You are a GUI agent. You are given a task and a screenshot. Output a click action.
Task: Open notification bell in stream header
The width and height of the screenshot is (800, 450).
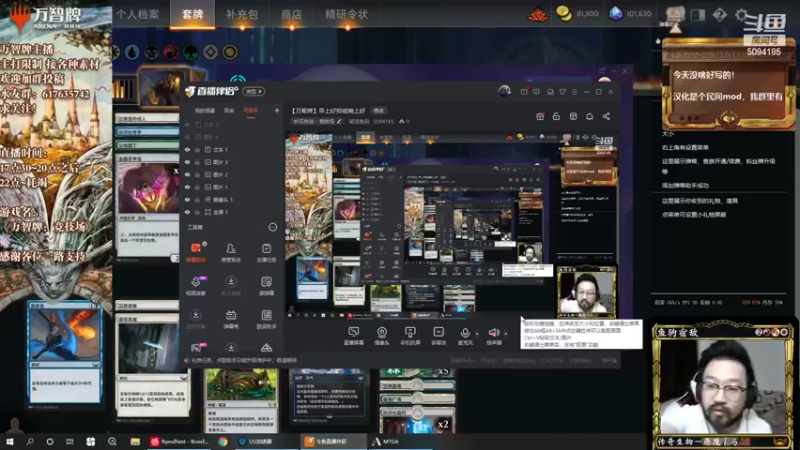click(x=589, y=116)
